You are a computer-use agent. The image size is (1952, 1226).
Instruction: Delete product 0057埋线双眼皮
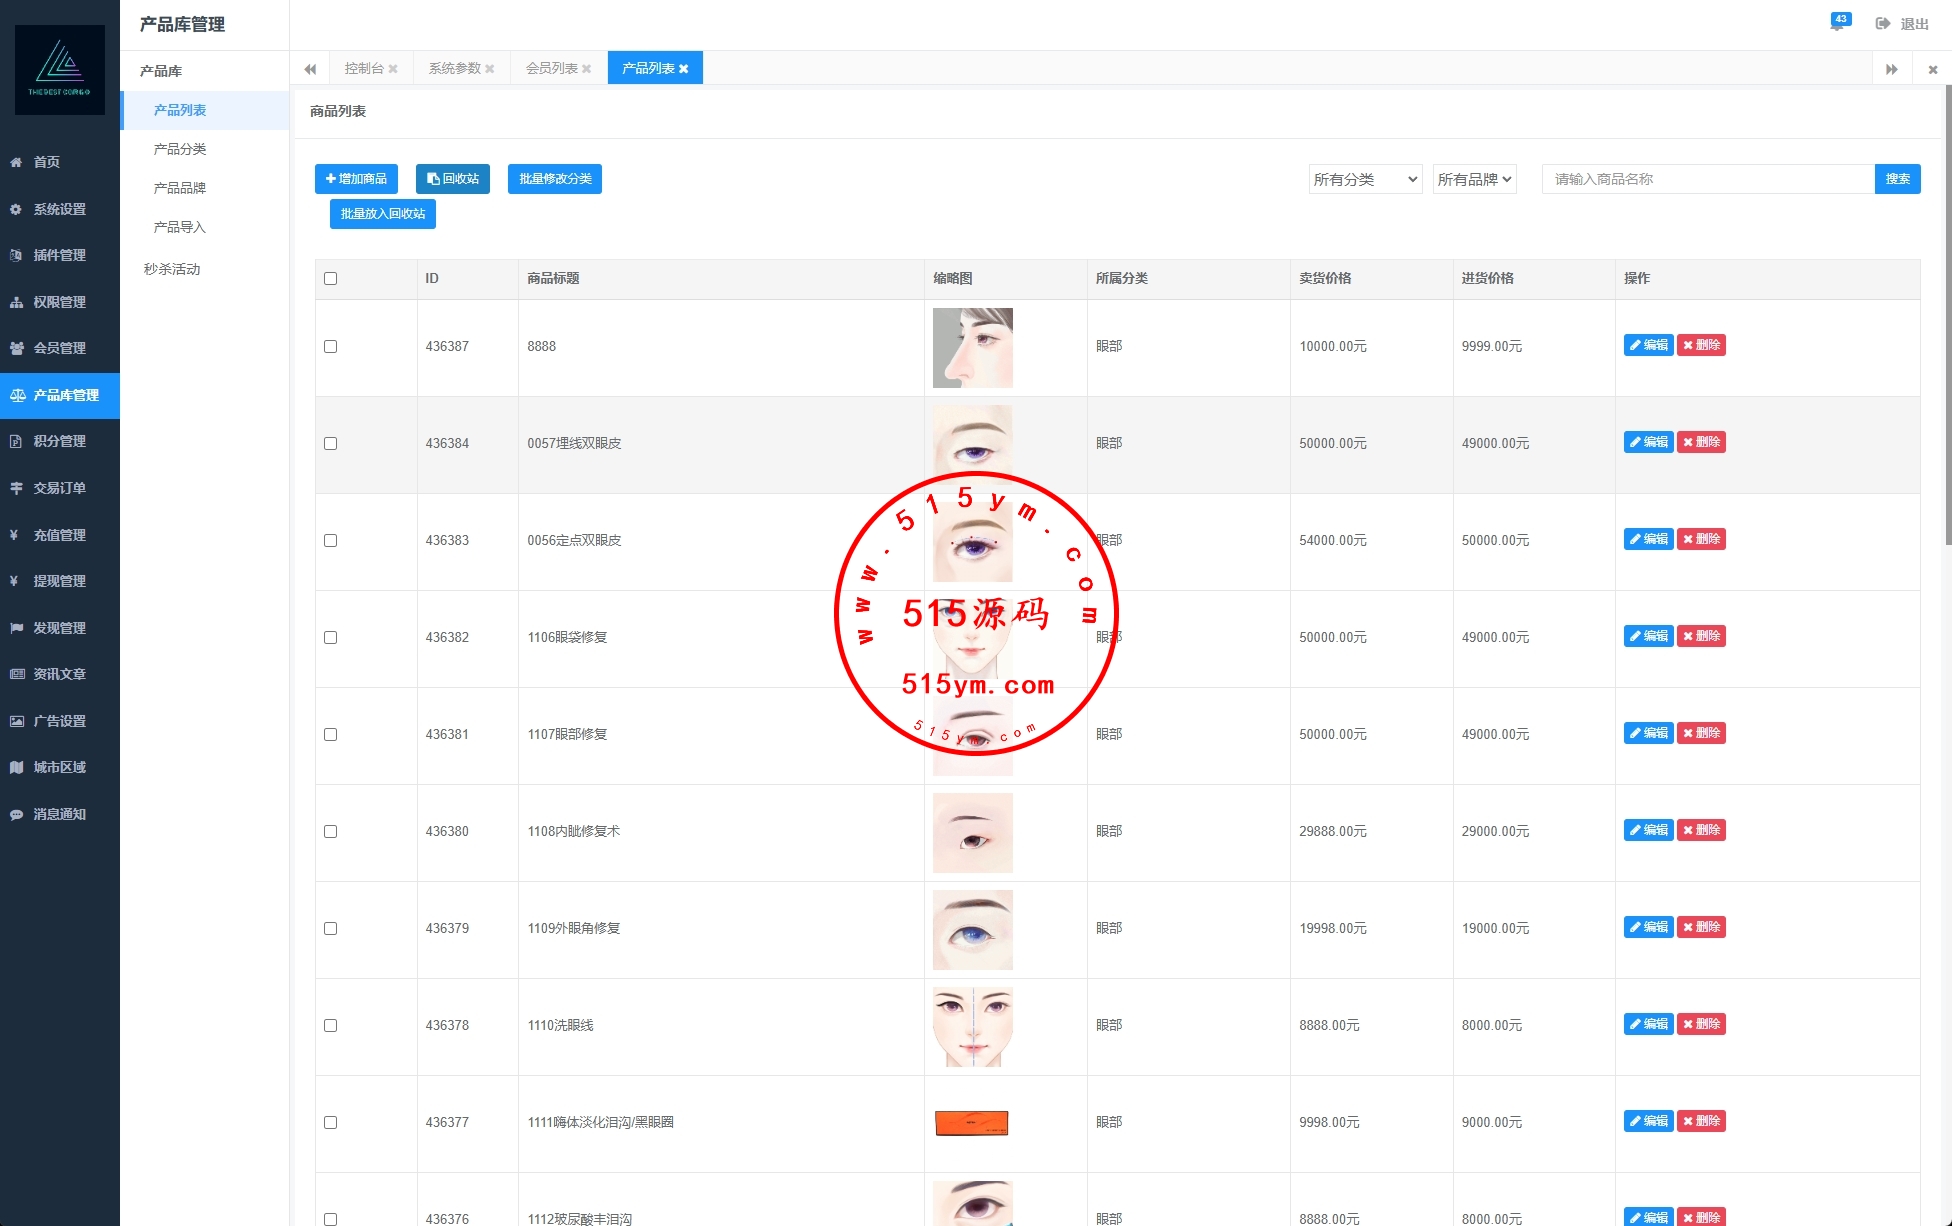(1701, 442)
